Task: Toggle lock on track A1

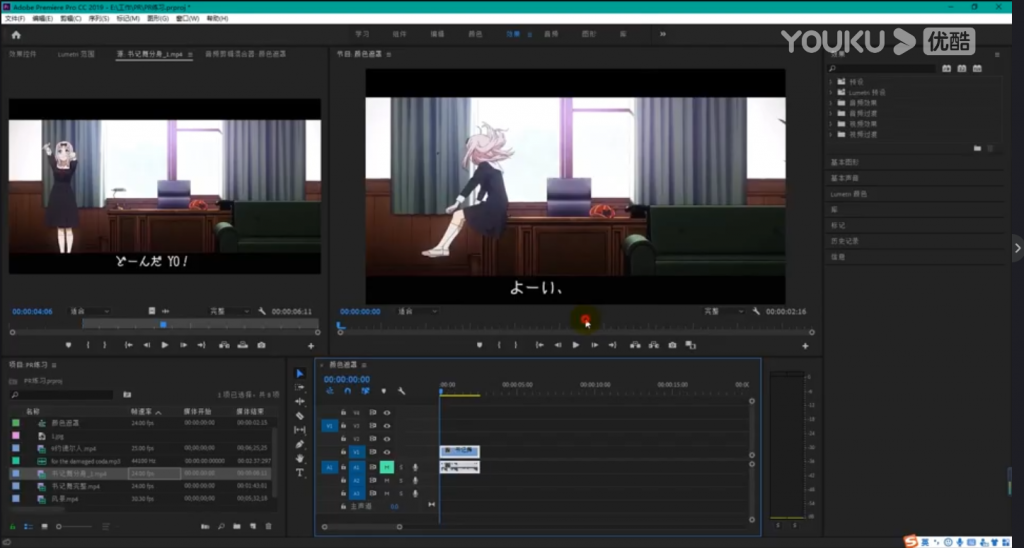Action: (x=343, y=467)
